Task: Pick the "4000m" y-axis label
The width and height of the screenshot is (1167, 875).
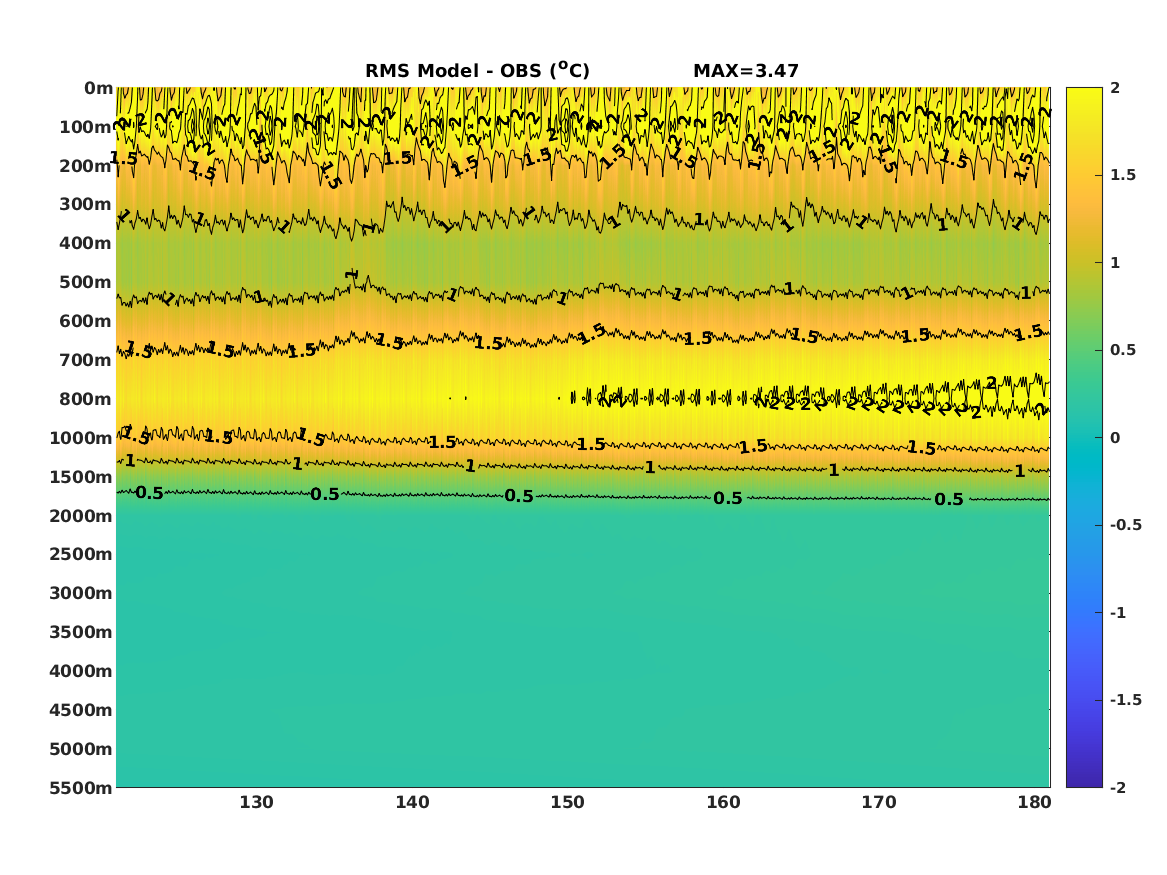Action: coord(81,671)
